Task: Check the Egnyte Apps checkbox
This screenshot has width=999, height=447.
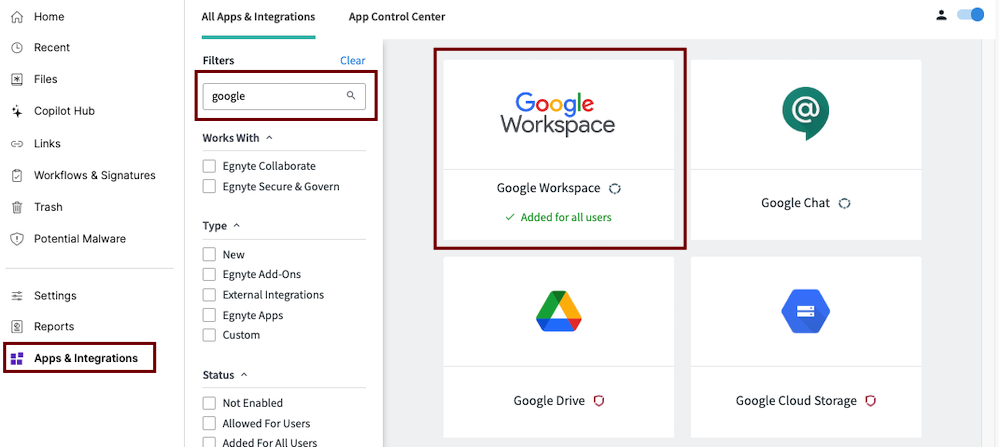Action: [x=209, y=315]
